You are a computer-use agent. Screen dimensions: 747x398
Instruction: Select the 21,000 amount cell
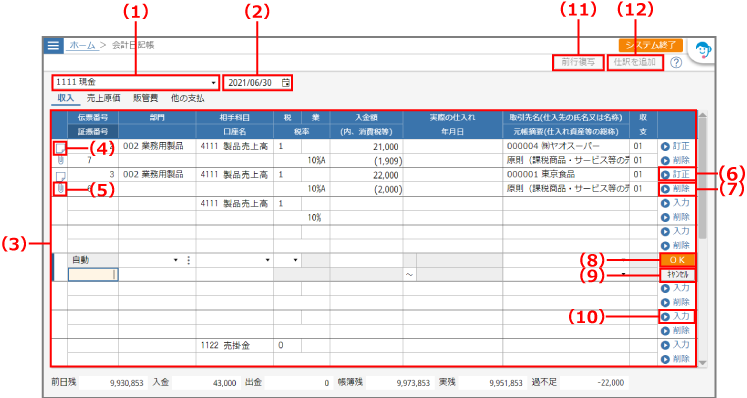[x=366, y=147]
